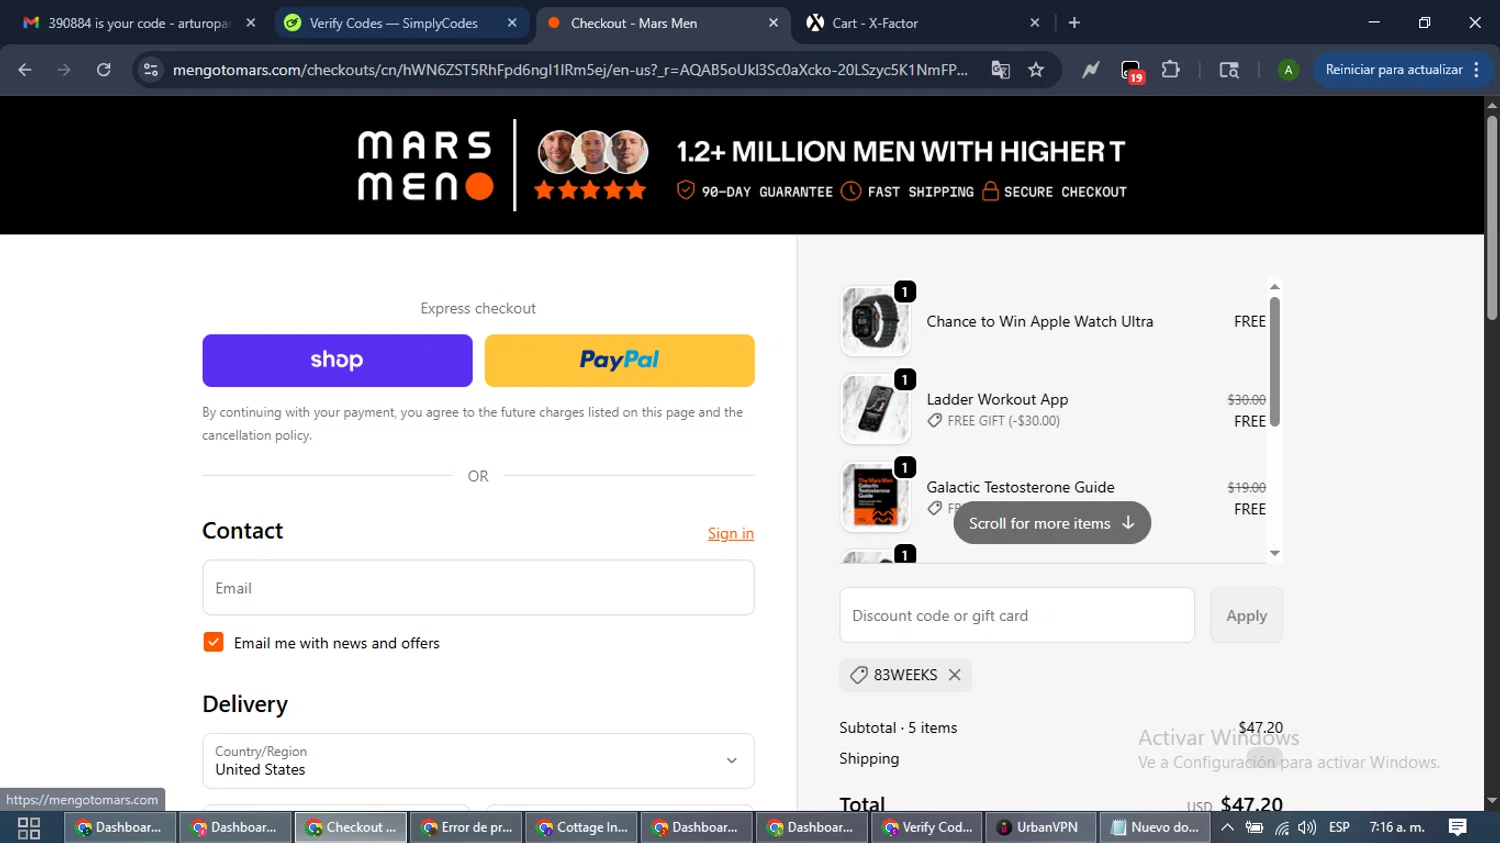Click the Chance to Win Apple Watch Ultra text
Screen dimensions: 1500x843
(1040, 322)
